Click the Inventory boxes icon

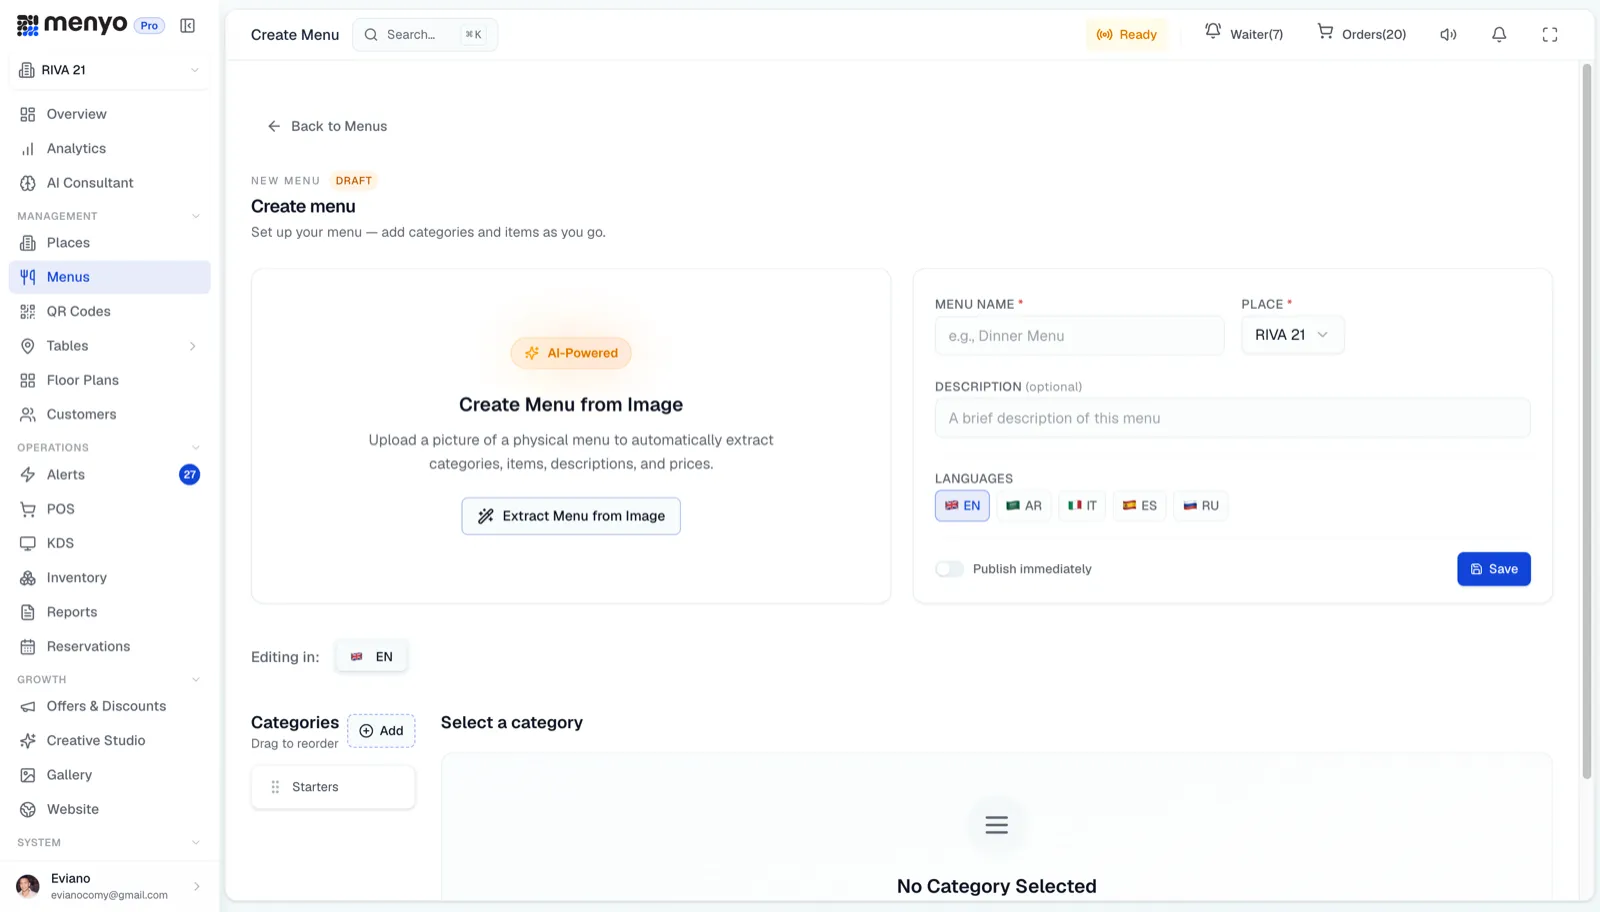coord(28,578)
